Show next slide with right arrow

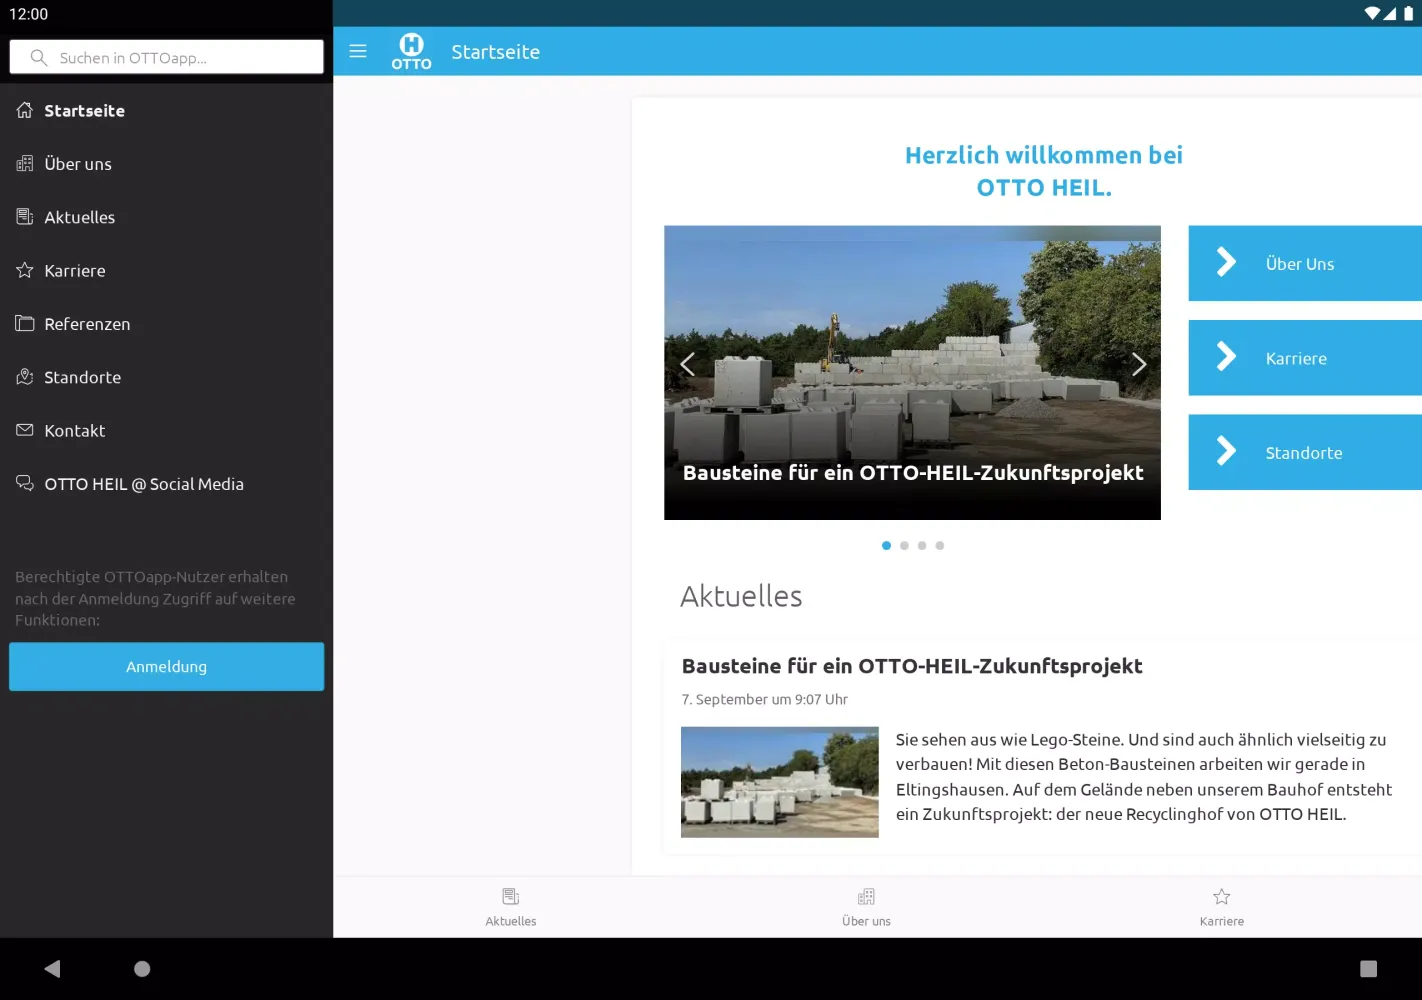[1138, 364]
